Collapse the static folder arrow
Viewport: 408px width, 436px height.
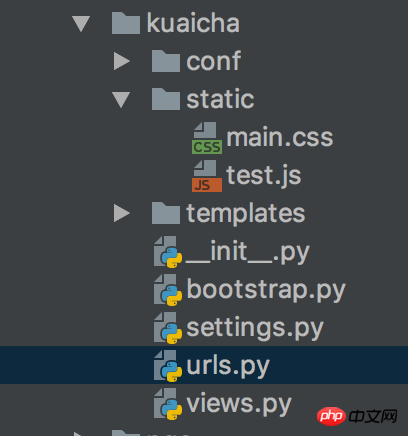coord(121,100)
